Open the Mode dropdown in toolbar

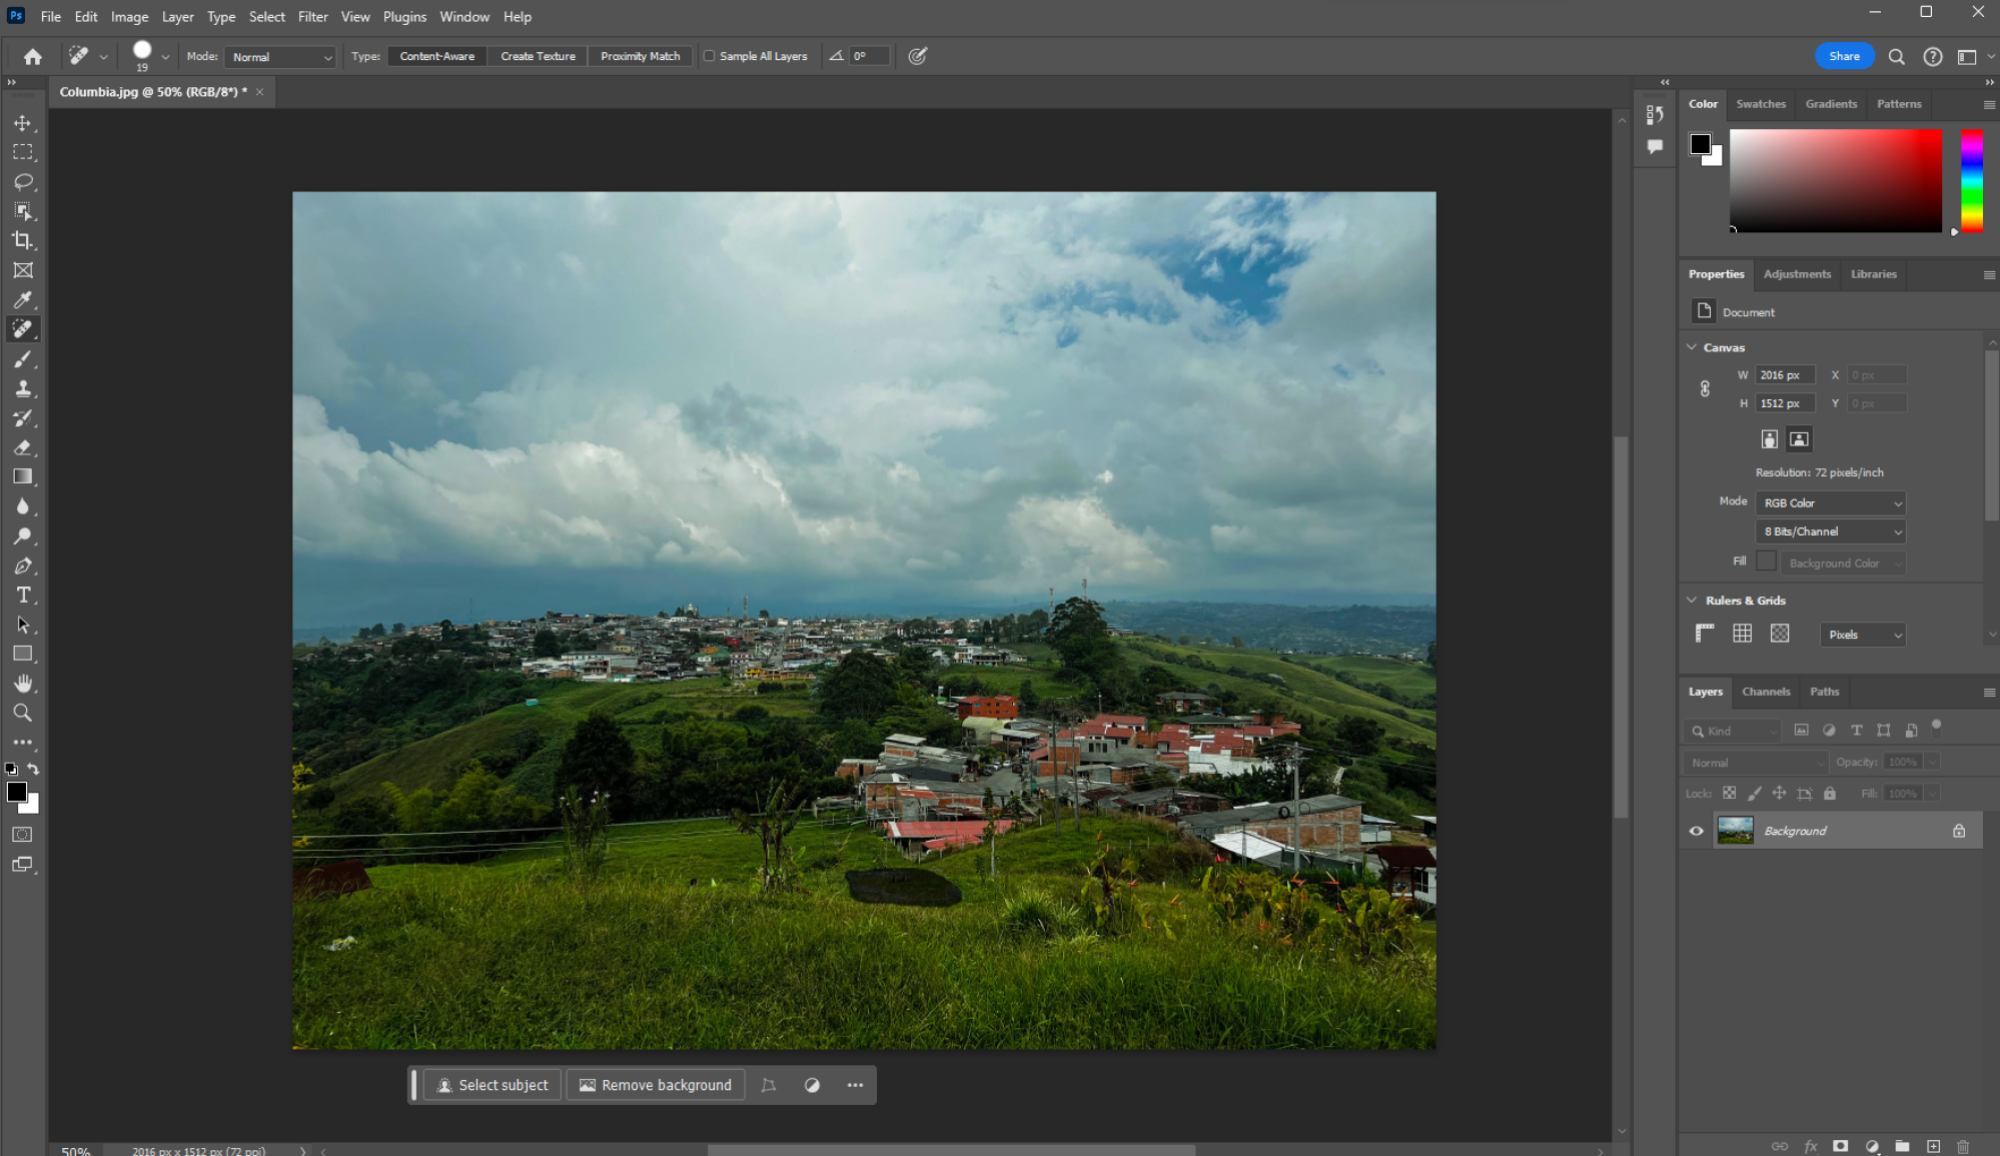point(276,56)
